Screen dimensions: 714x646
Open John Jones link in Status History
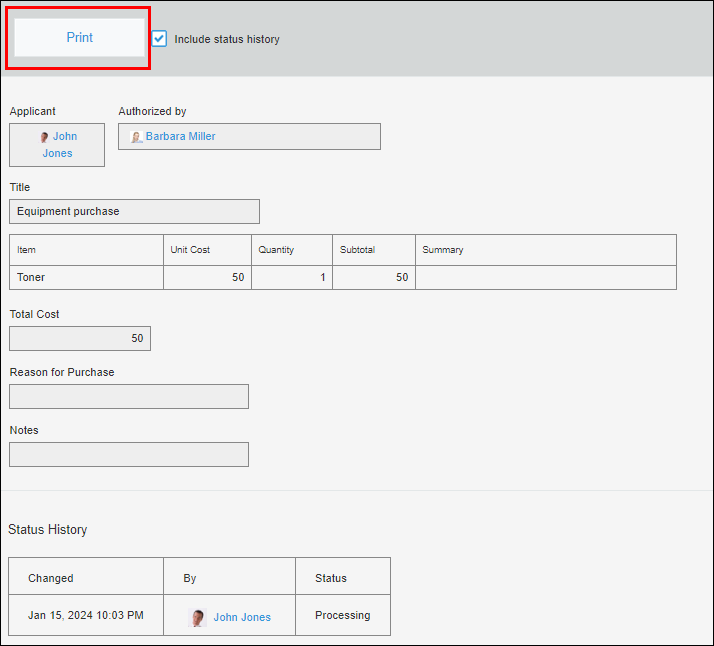point(242,618)
